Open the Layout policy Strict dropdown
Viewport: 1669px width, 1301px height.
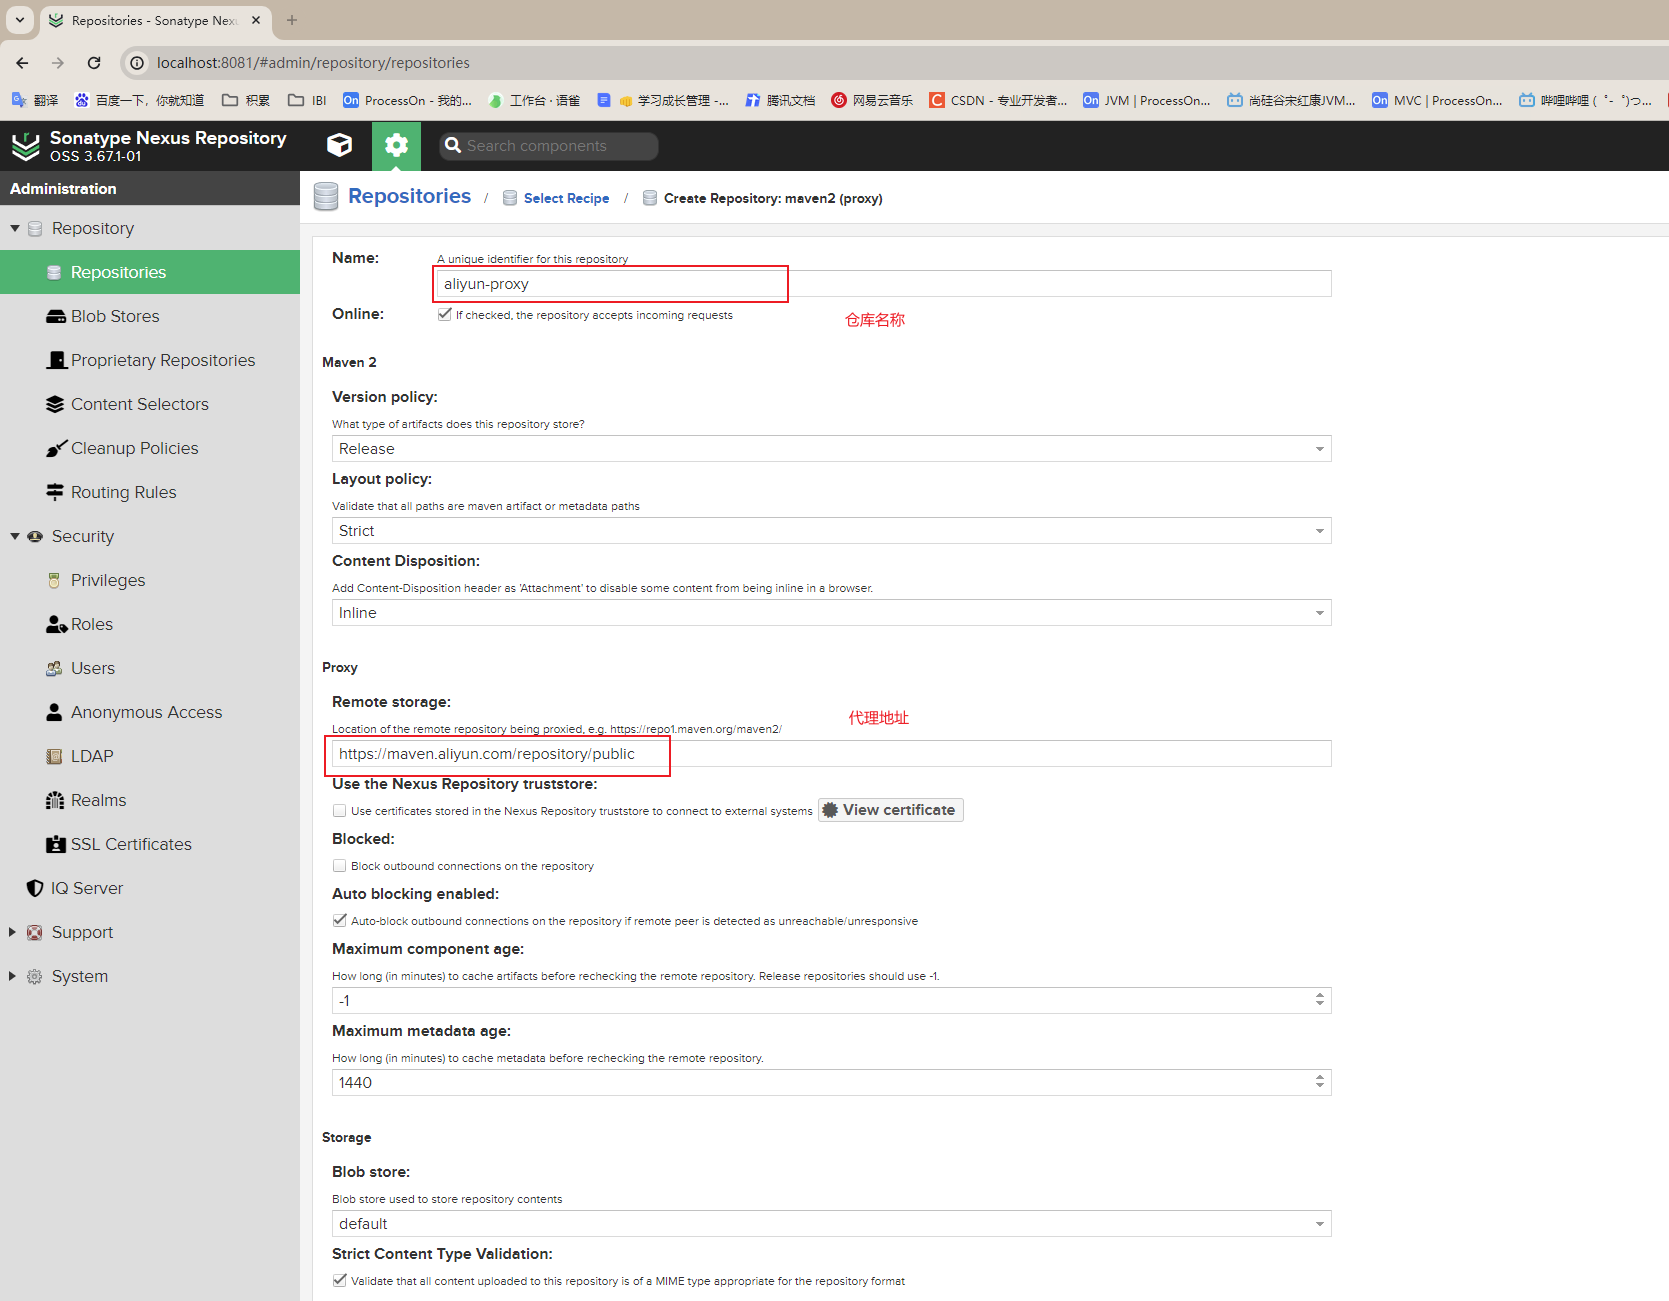point(830,531)
